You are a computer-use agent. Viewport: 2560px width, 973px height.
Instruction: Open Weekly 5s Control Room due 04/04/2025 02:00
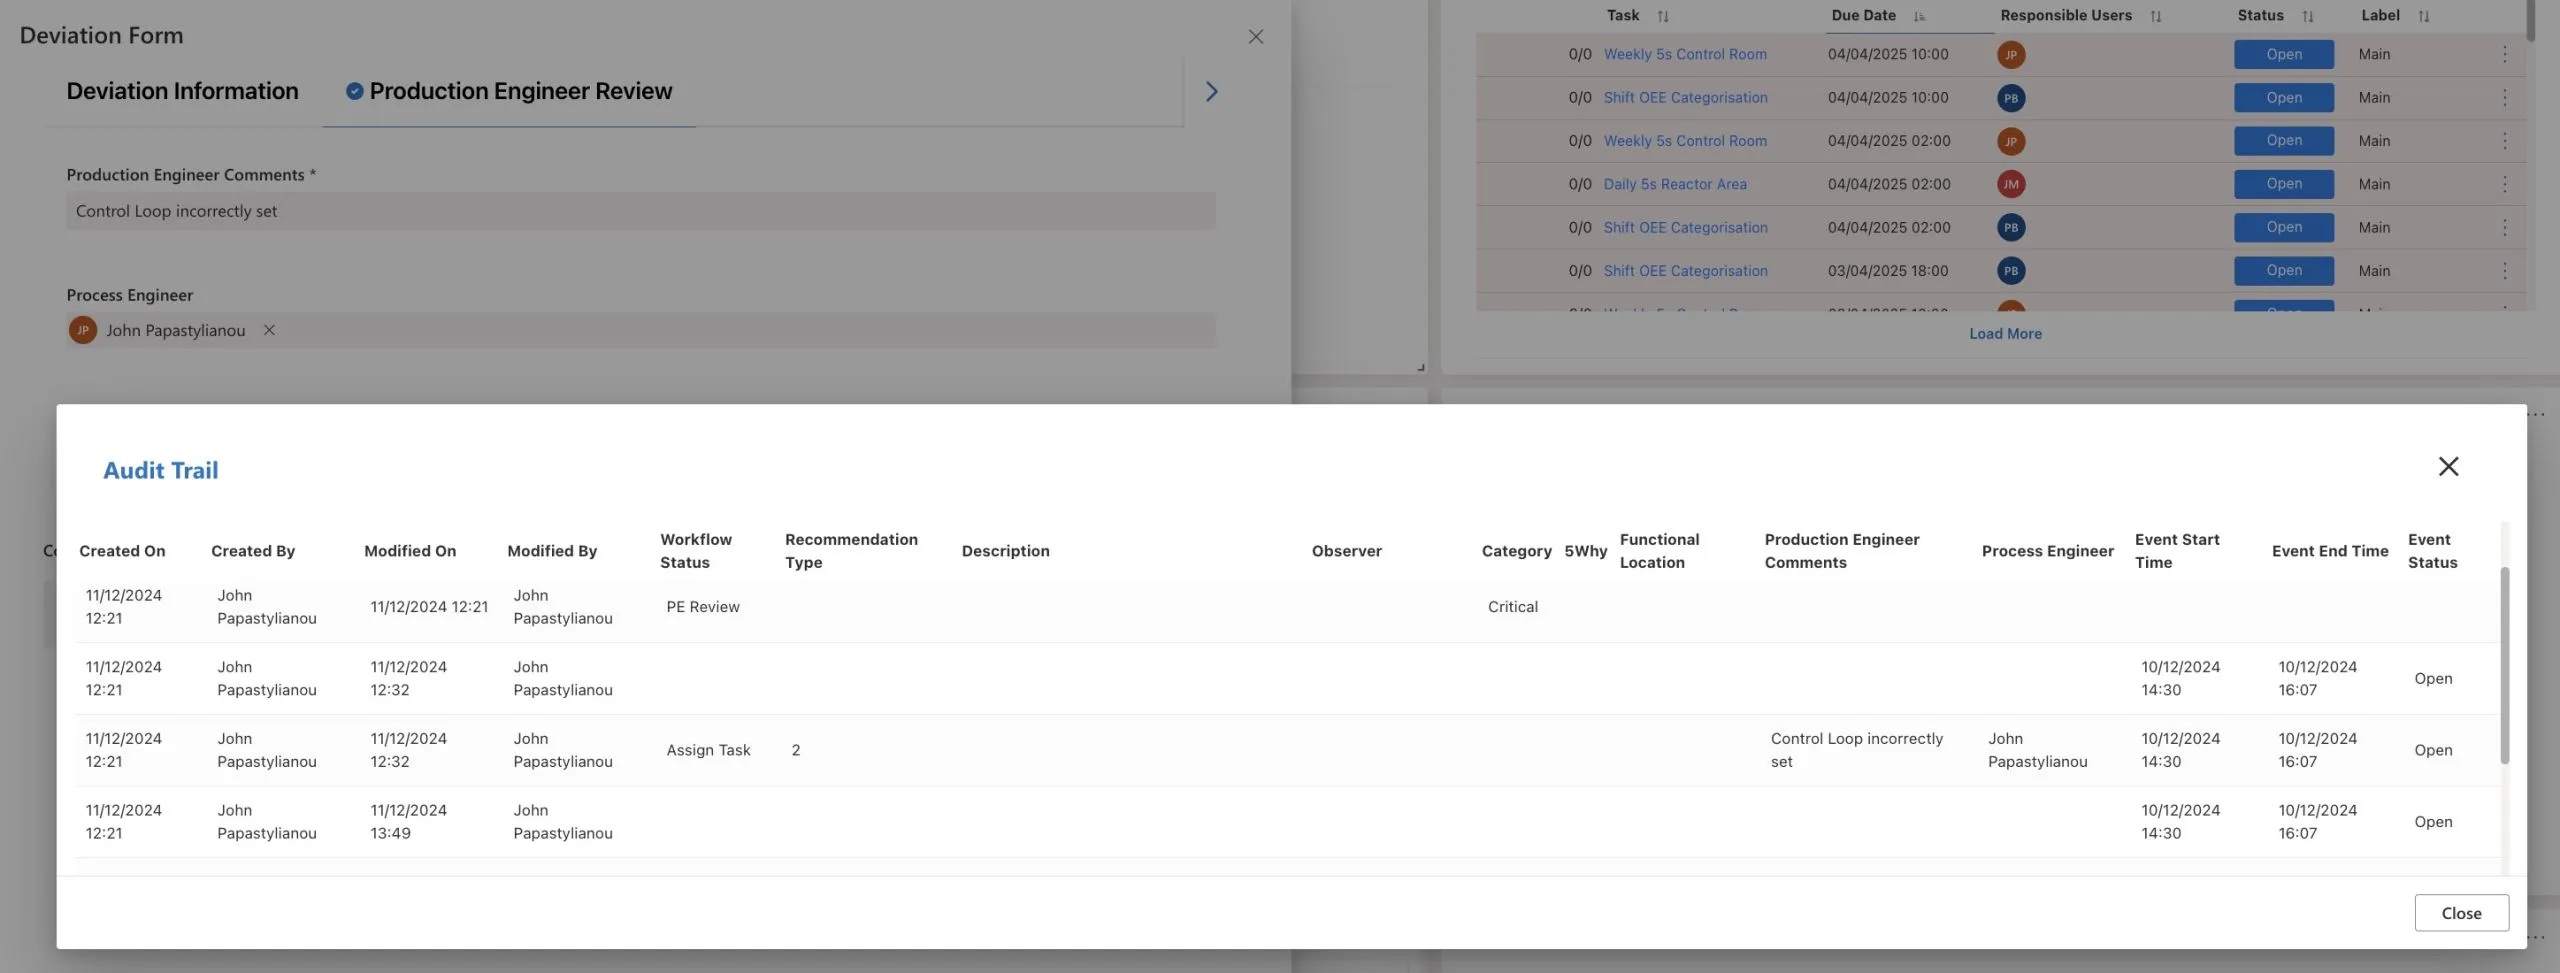pos(1685,140)
